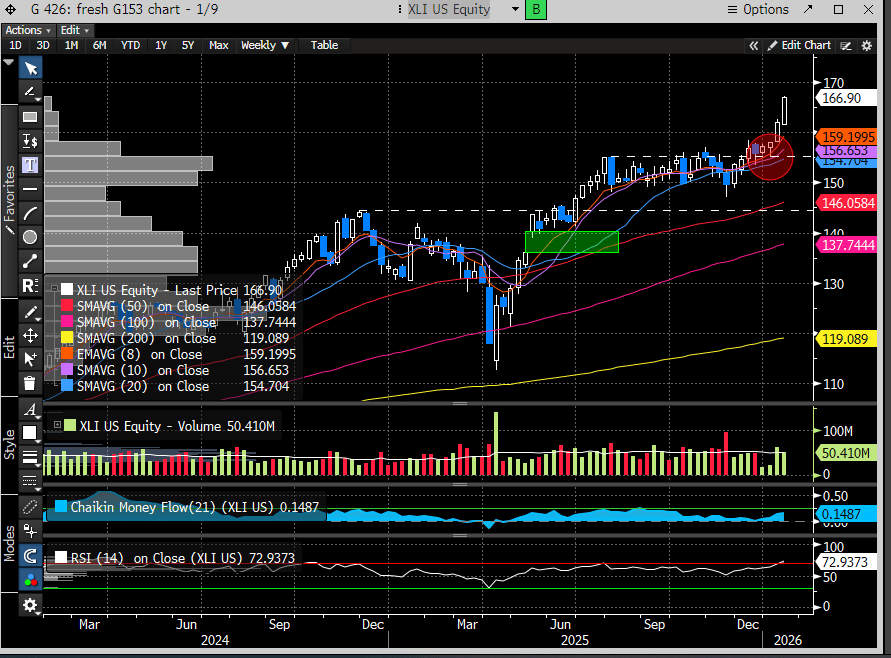Select the Max time range
The image size is (891, 658).
[x=219, y=45]
